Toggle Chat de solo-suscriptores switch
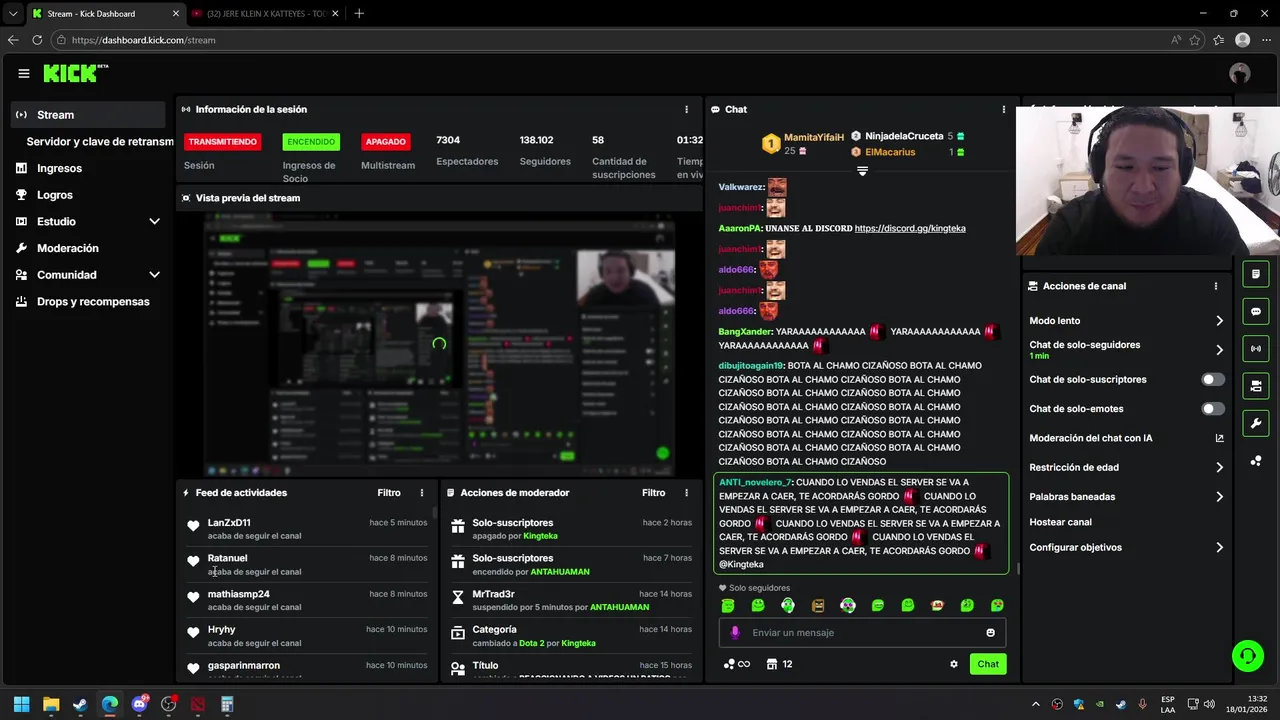This screenshot has width=1280, height=720. 1212,380
